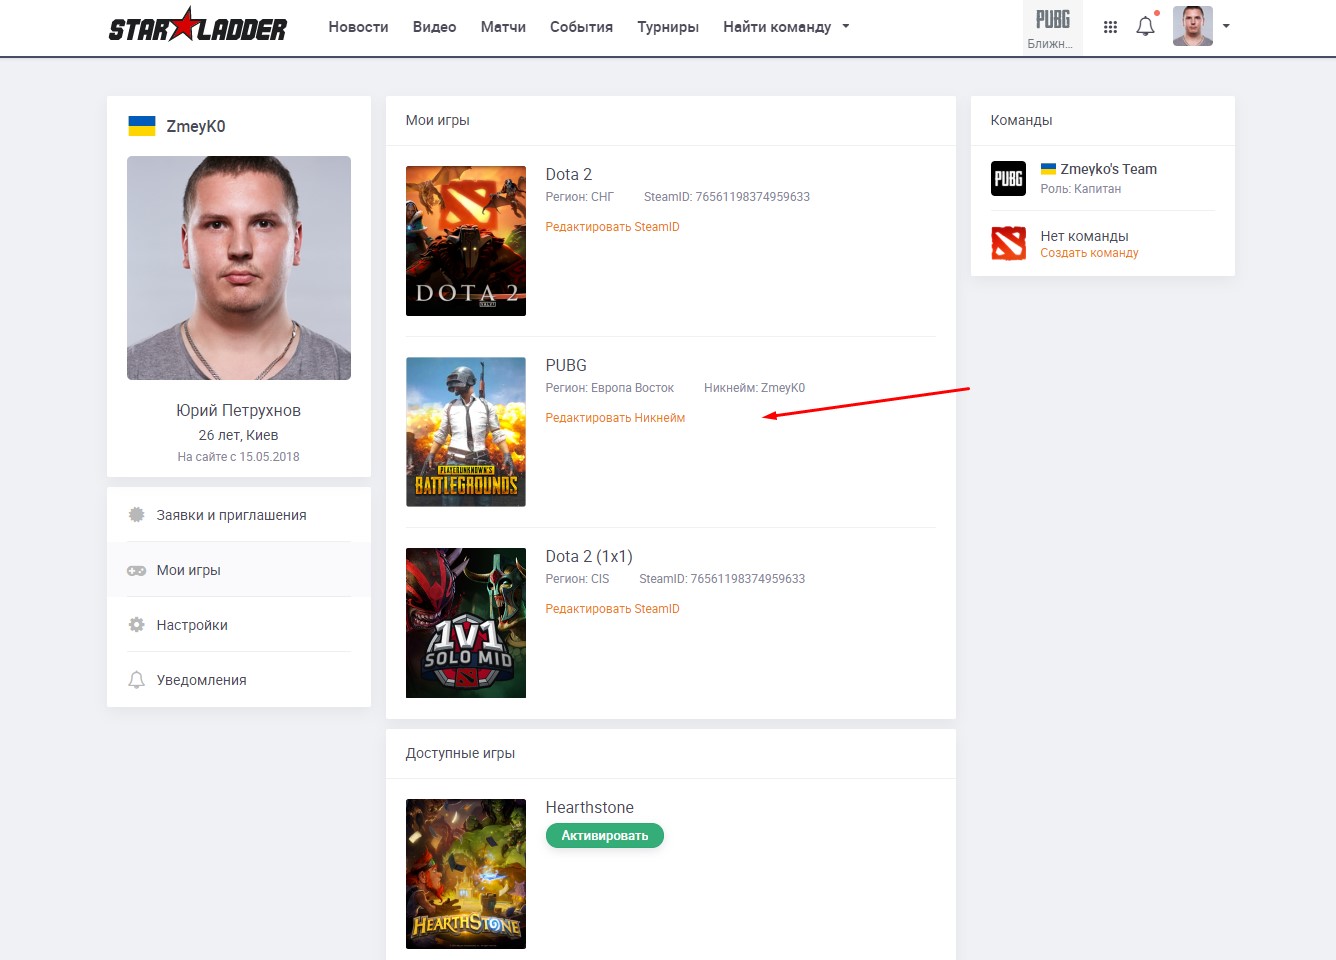Viewport: 1336px width, 960px height.
Task: Click SteamID 76561198374959633 under Dota 2
Action: point(727,197)
